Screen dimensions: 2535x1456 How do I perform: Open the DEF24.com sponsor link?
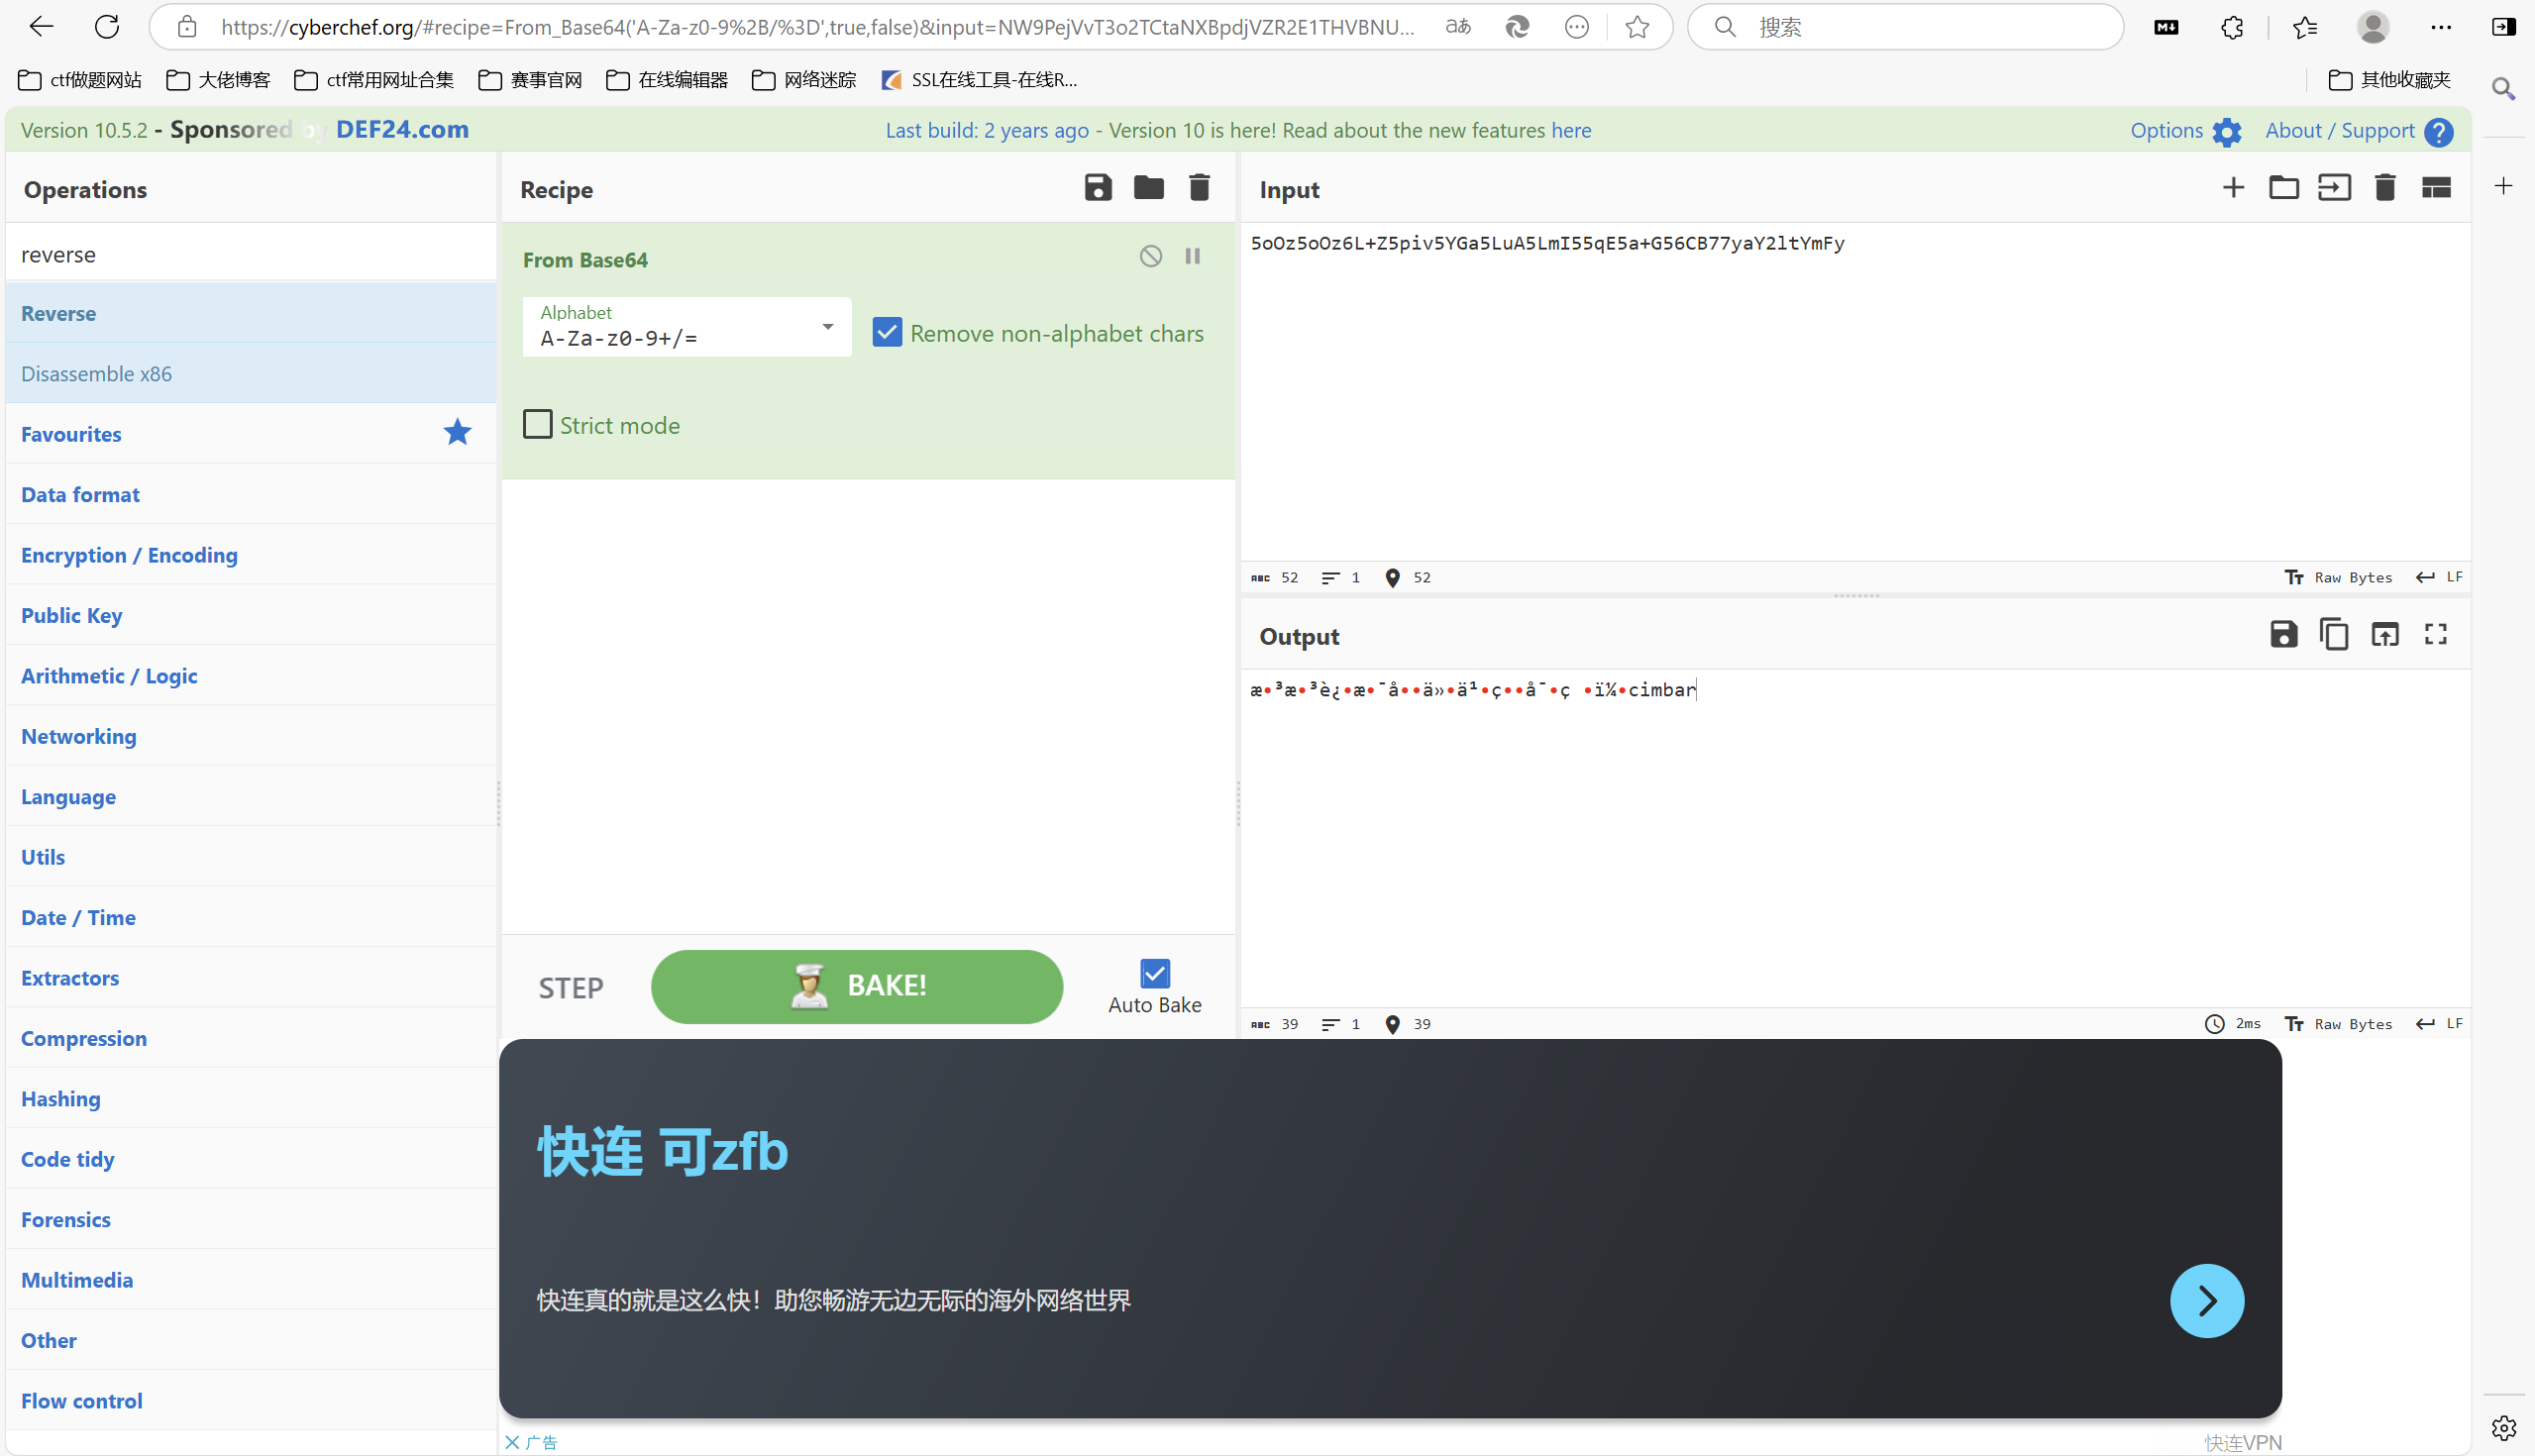coord(402,129)
